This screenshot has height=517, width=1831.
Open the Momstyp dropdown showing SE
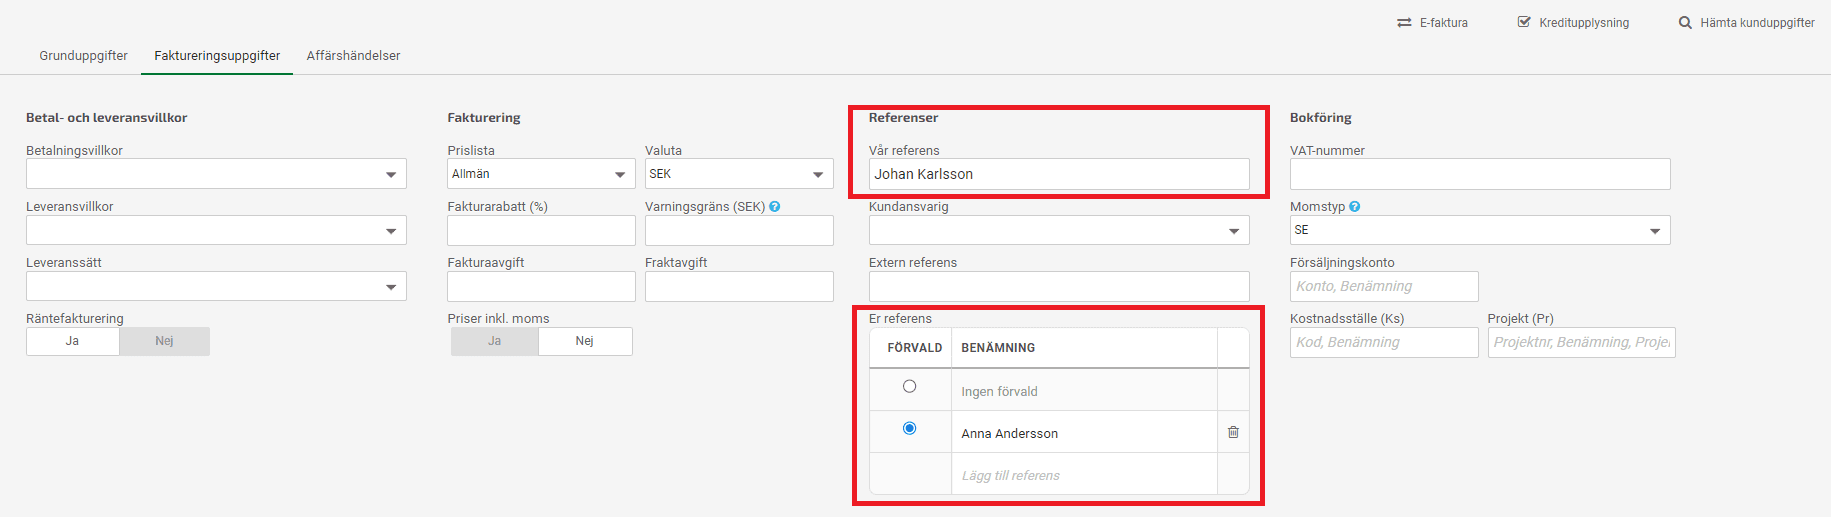tap(1480, 230)
